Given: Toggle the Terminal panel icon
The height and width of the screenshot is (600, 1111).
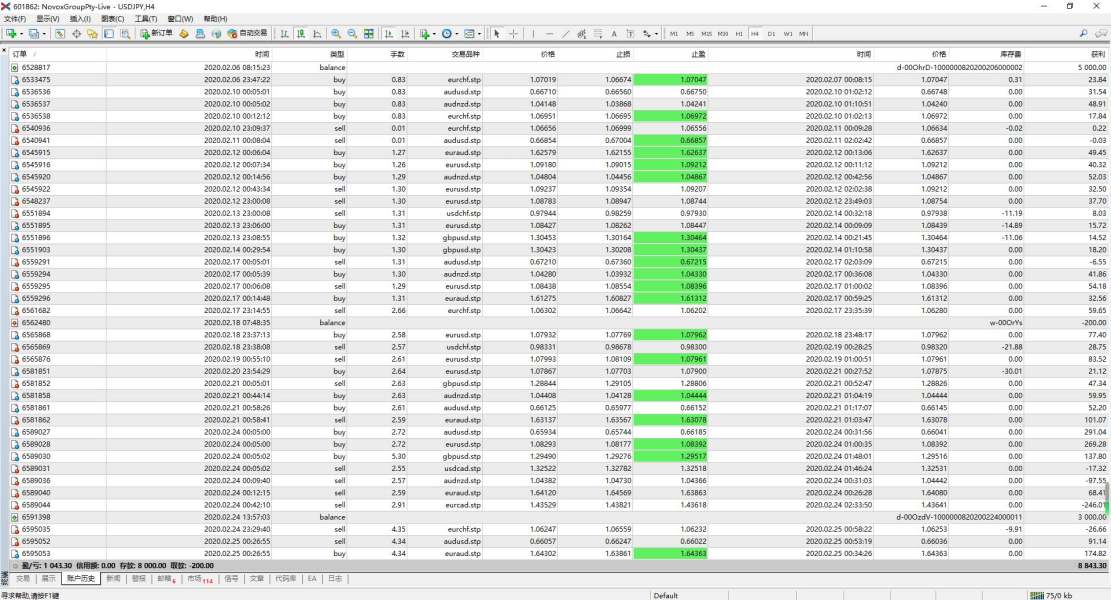Looking at the screenshot, I should 108,33.
